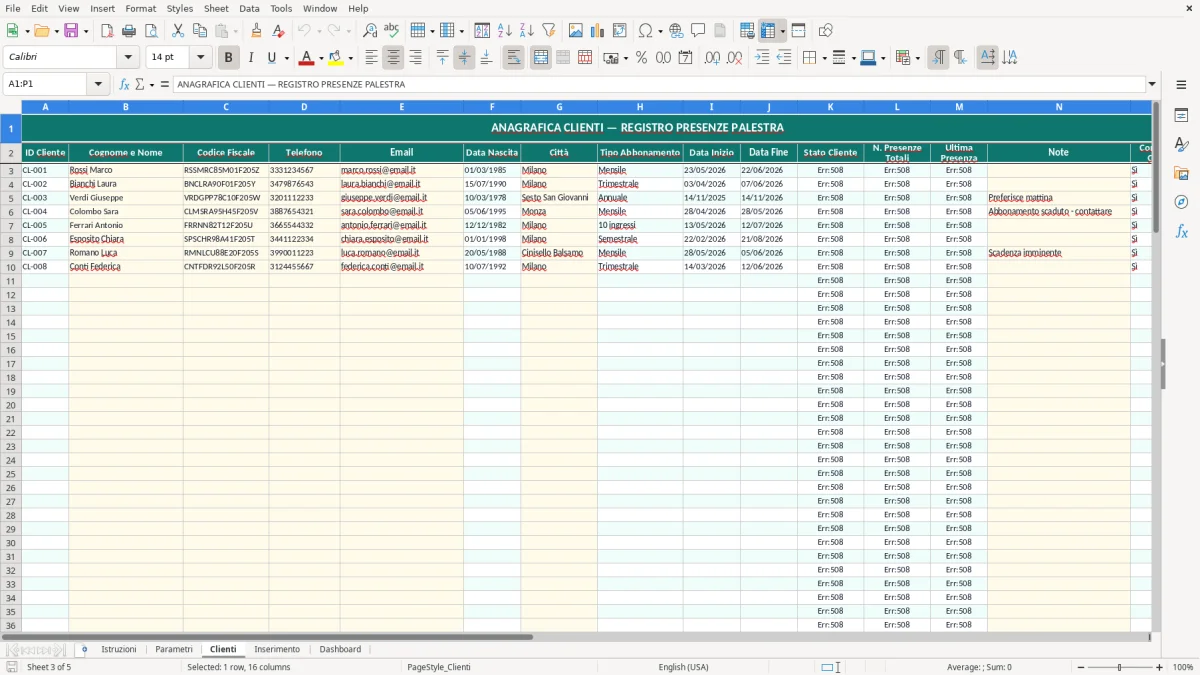Image resolution: width=1200 pixels, height=675 pixels.
Task: Toggle Wrap Text button
Action: tap(513, 58)
